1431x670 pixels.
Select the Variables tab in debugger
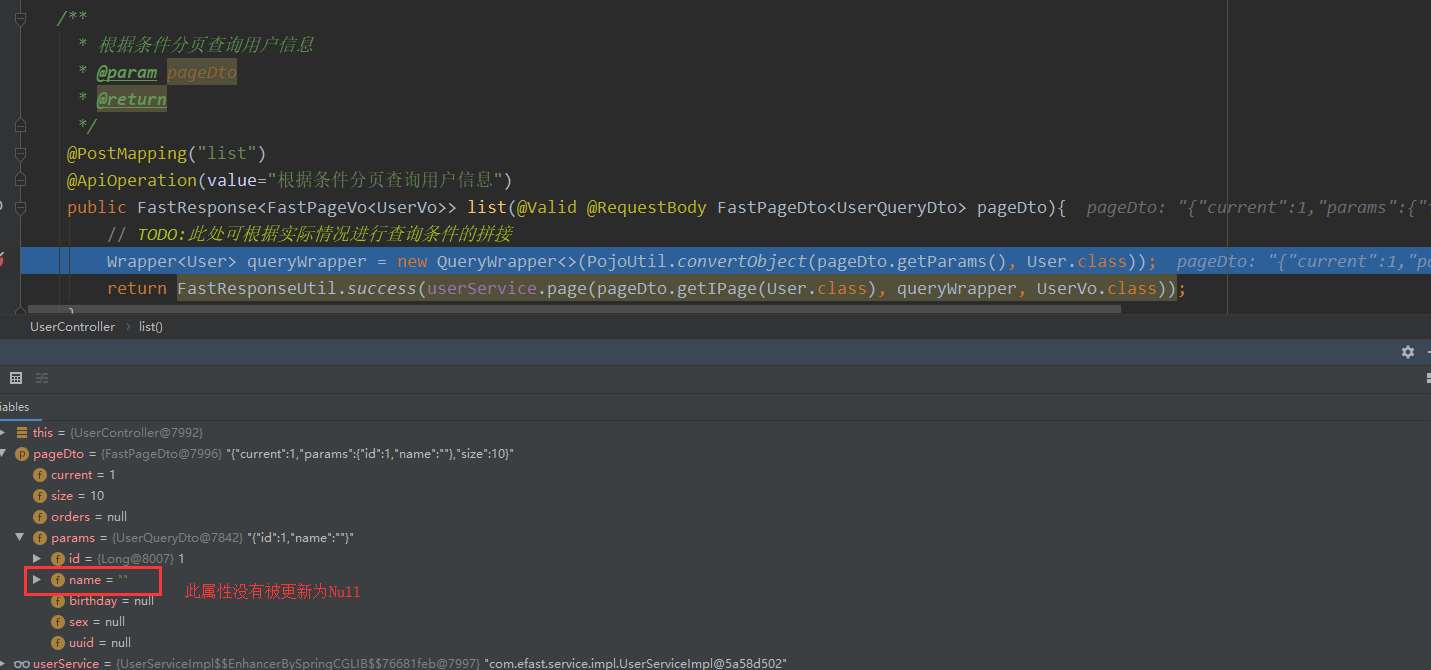pyautogui.click(x=14, y=407)
